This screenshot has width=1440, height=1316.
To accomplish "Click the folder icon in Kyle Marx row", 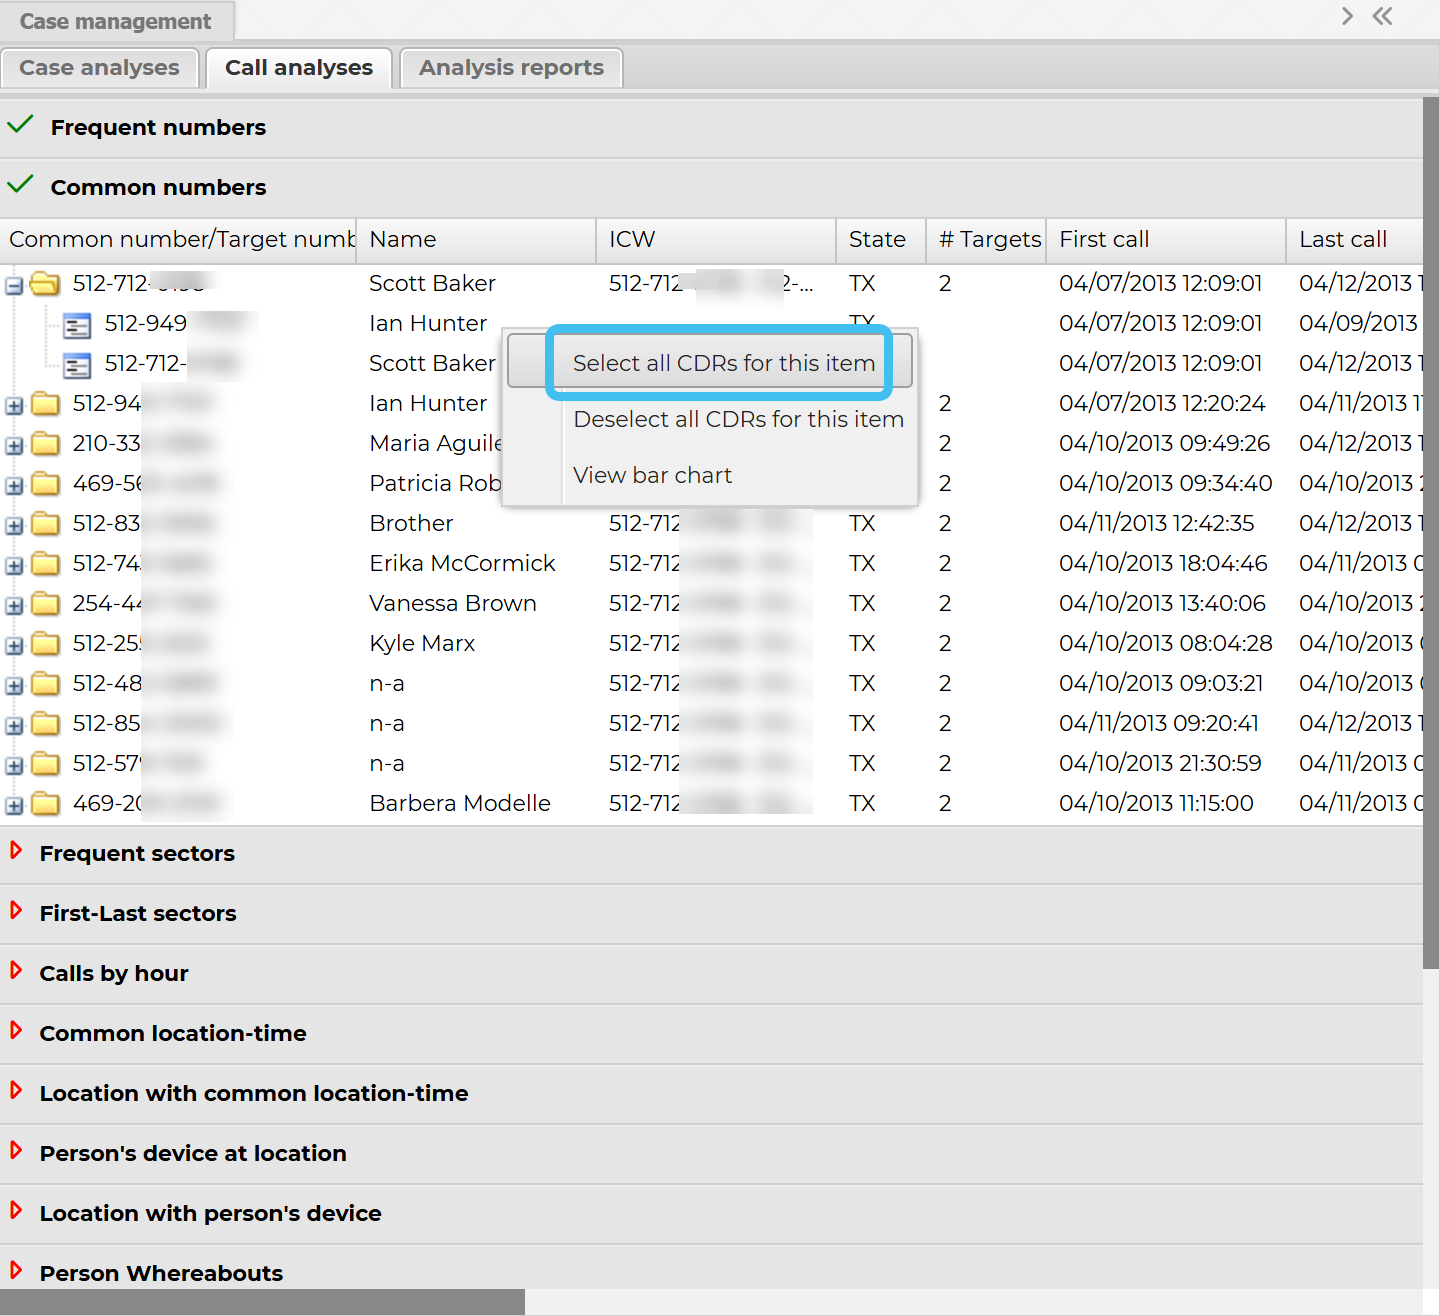I will pyautogui.click(x=45, y=644).
